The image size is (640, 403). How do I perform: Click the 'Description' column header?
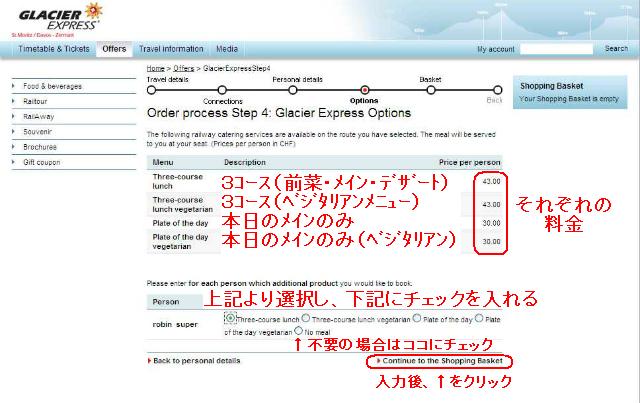tap(245, 162)
